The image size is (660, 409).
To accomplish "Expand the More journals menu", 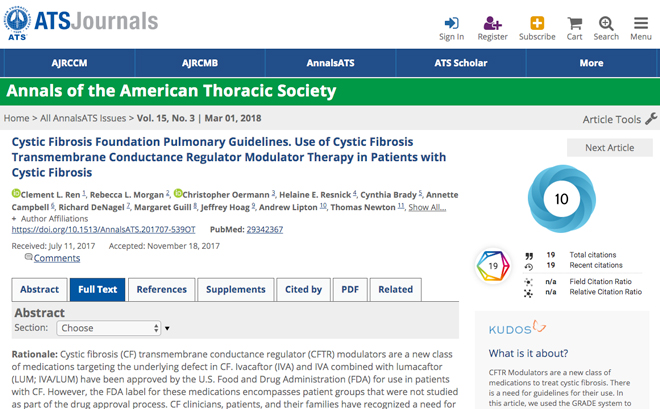I will click(591, 63).
